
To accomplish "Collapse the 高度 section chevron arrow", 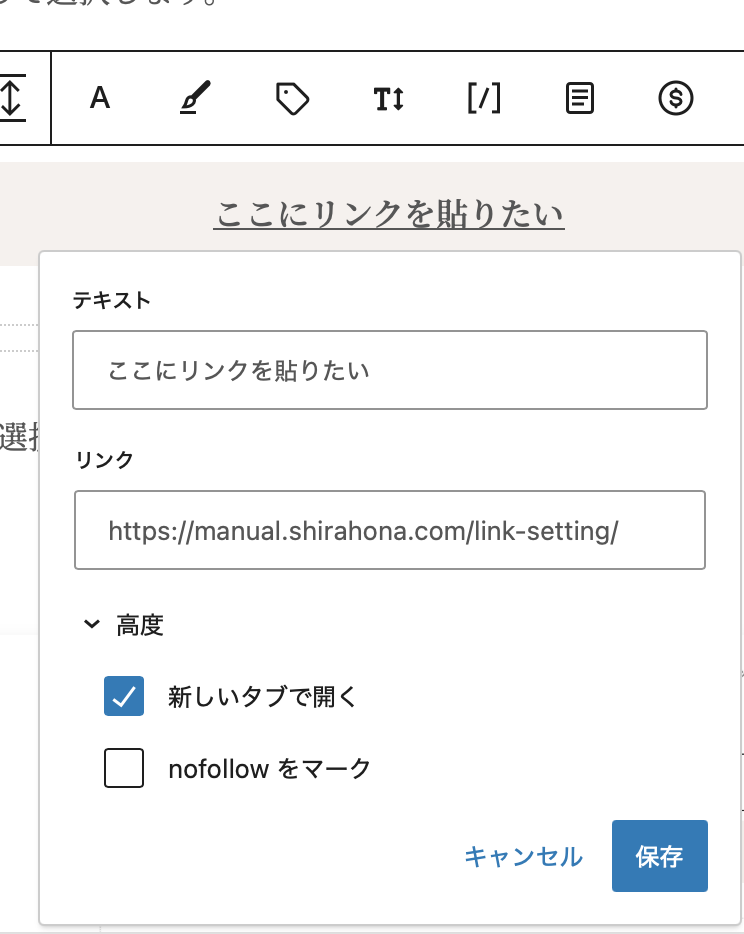I will coord(92,625).
